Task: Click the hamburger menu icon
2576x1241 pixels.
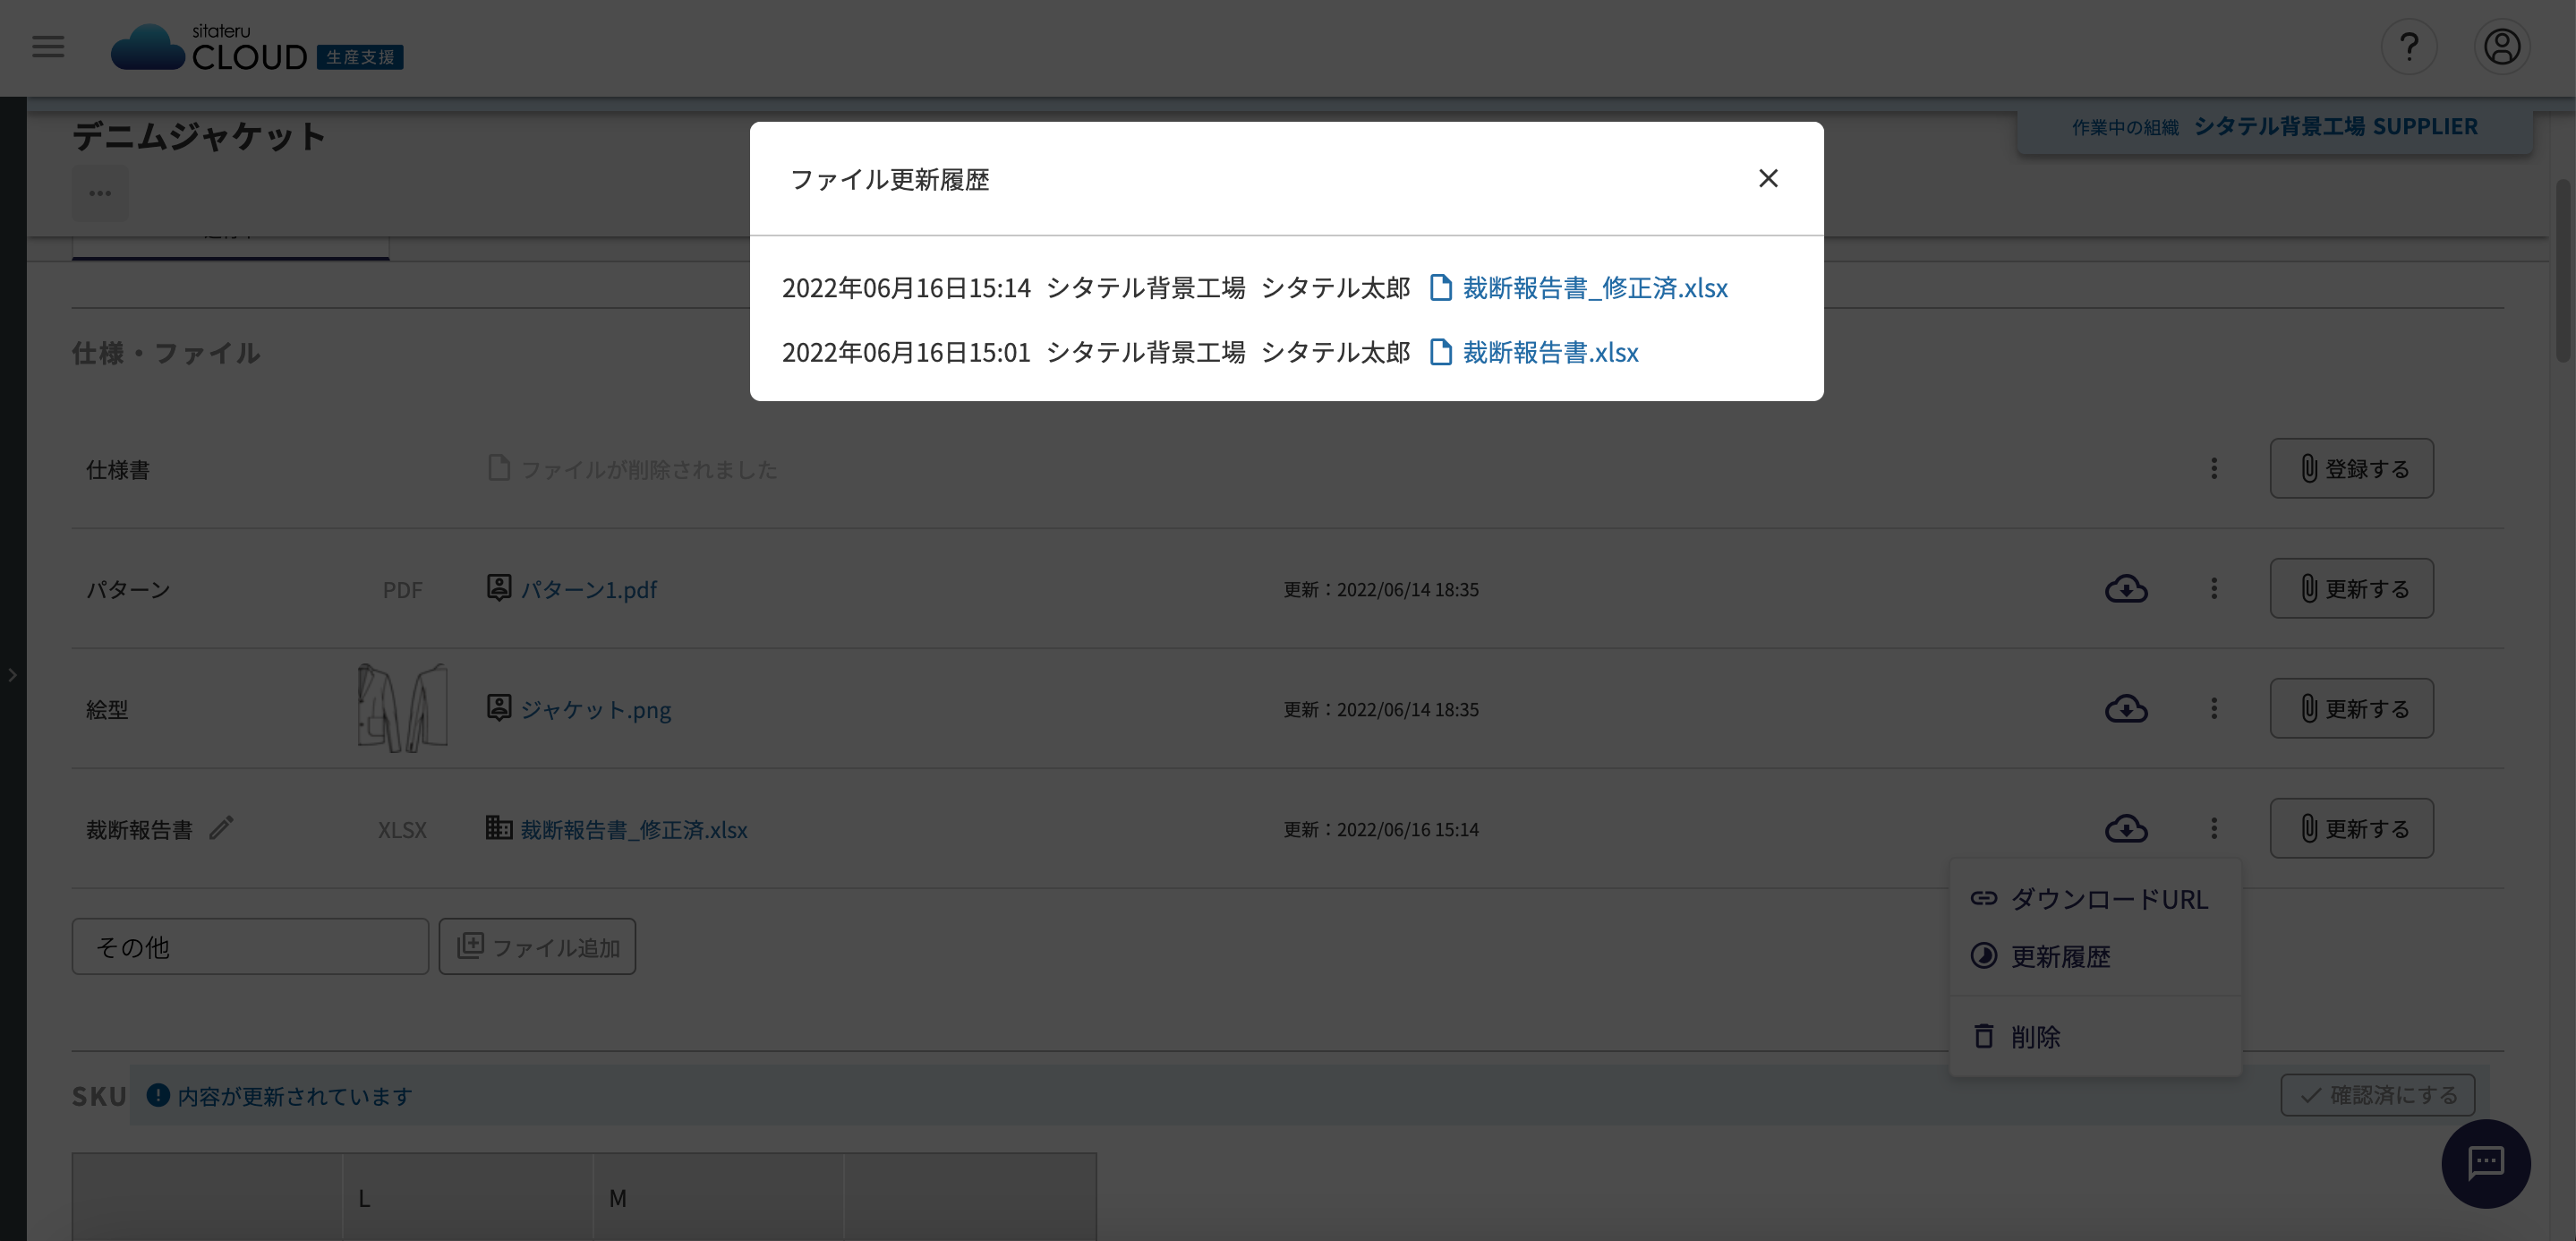Action: tap(48, 47)
